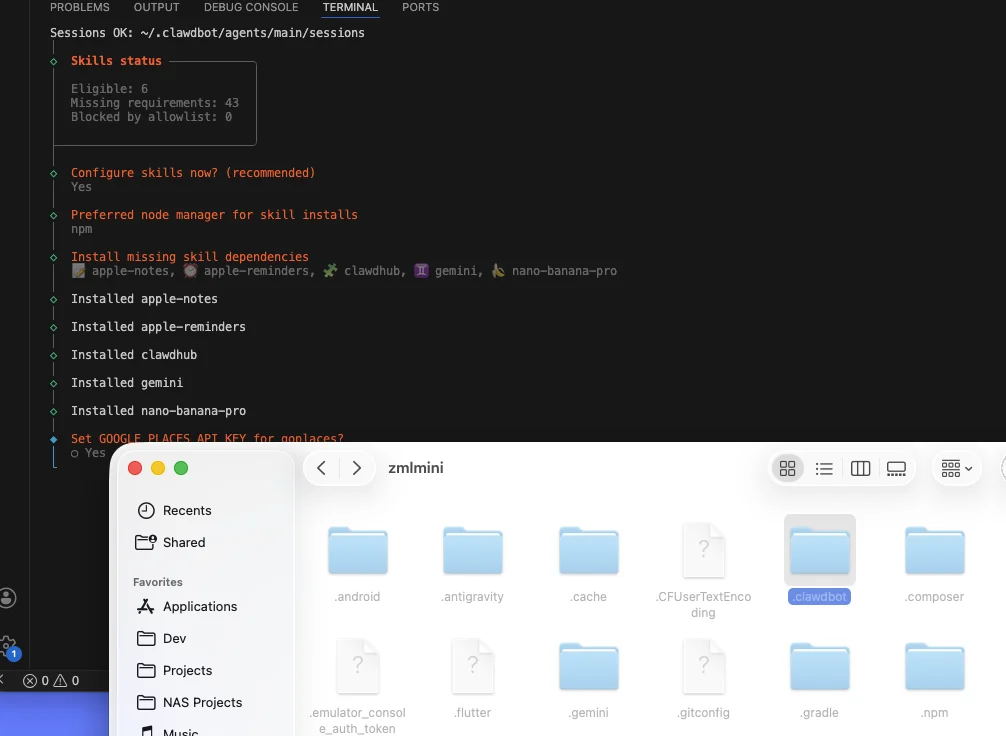The image size is (1006, 736).
Task: Select the .antigravity folder icon
Action: 473,551
